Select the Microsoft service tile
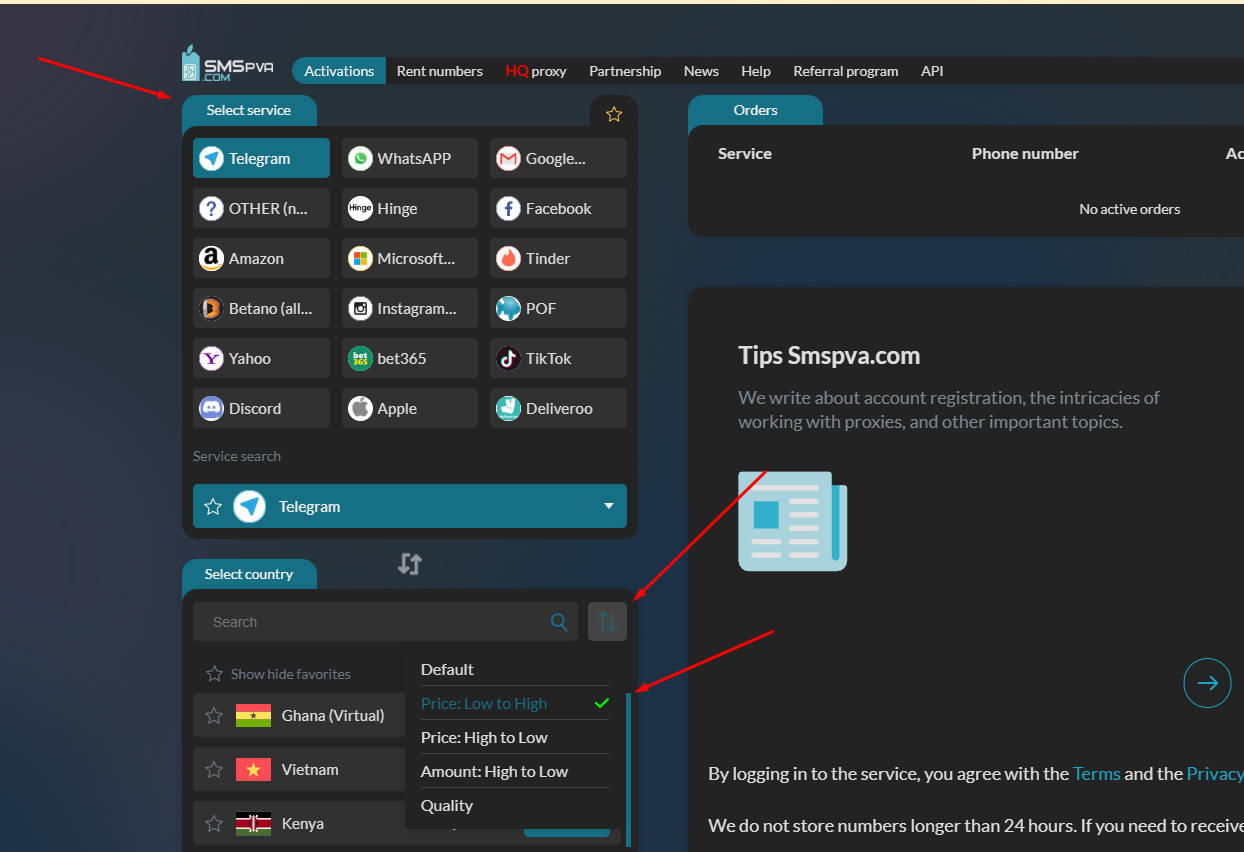Viewport: 1244px width, 852px height. point(410,258)
